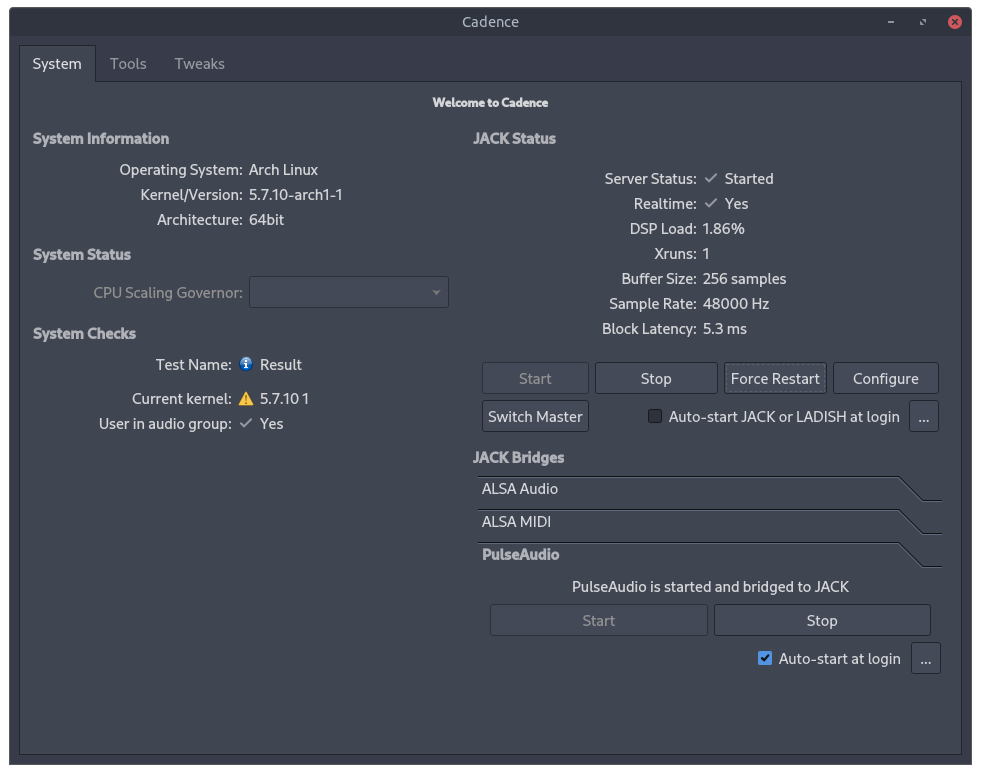The height and width of the screenshot is (774, 981).
Task: Open the CPU Scaling Governor dropdown
Action: click(349, 293)
